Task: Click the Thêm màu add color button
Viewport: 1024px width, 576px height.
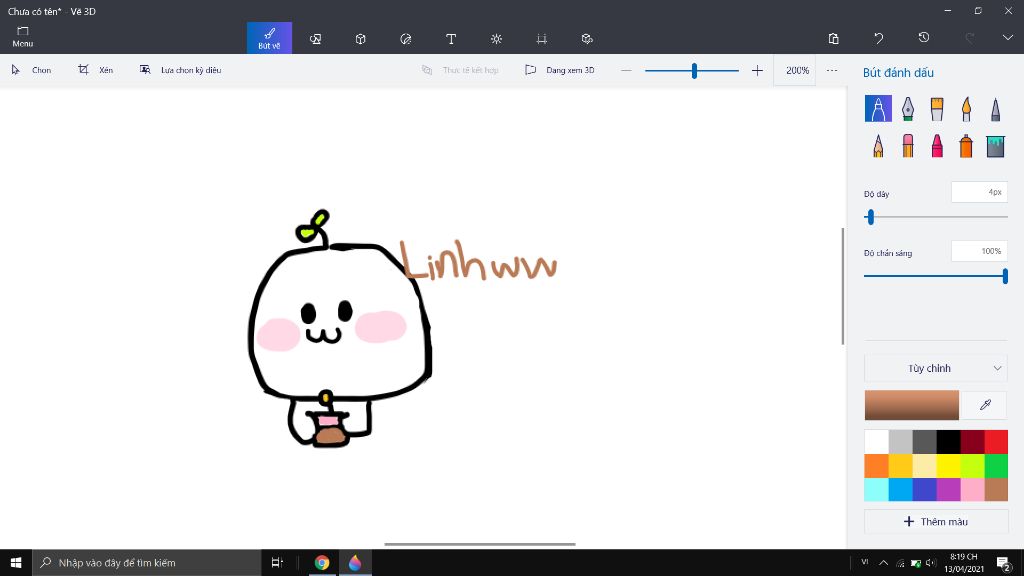Action: [935, 522]
